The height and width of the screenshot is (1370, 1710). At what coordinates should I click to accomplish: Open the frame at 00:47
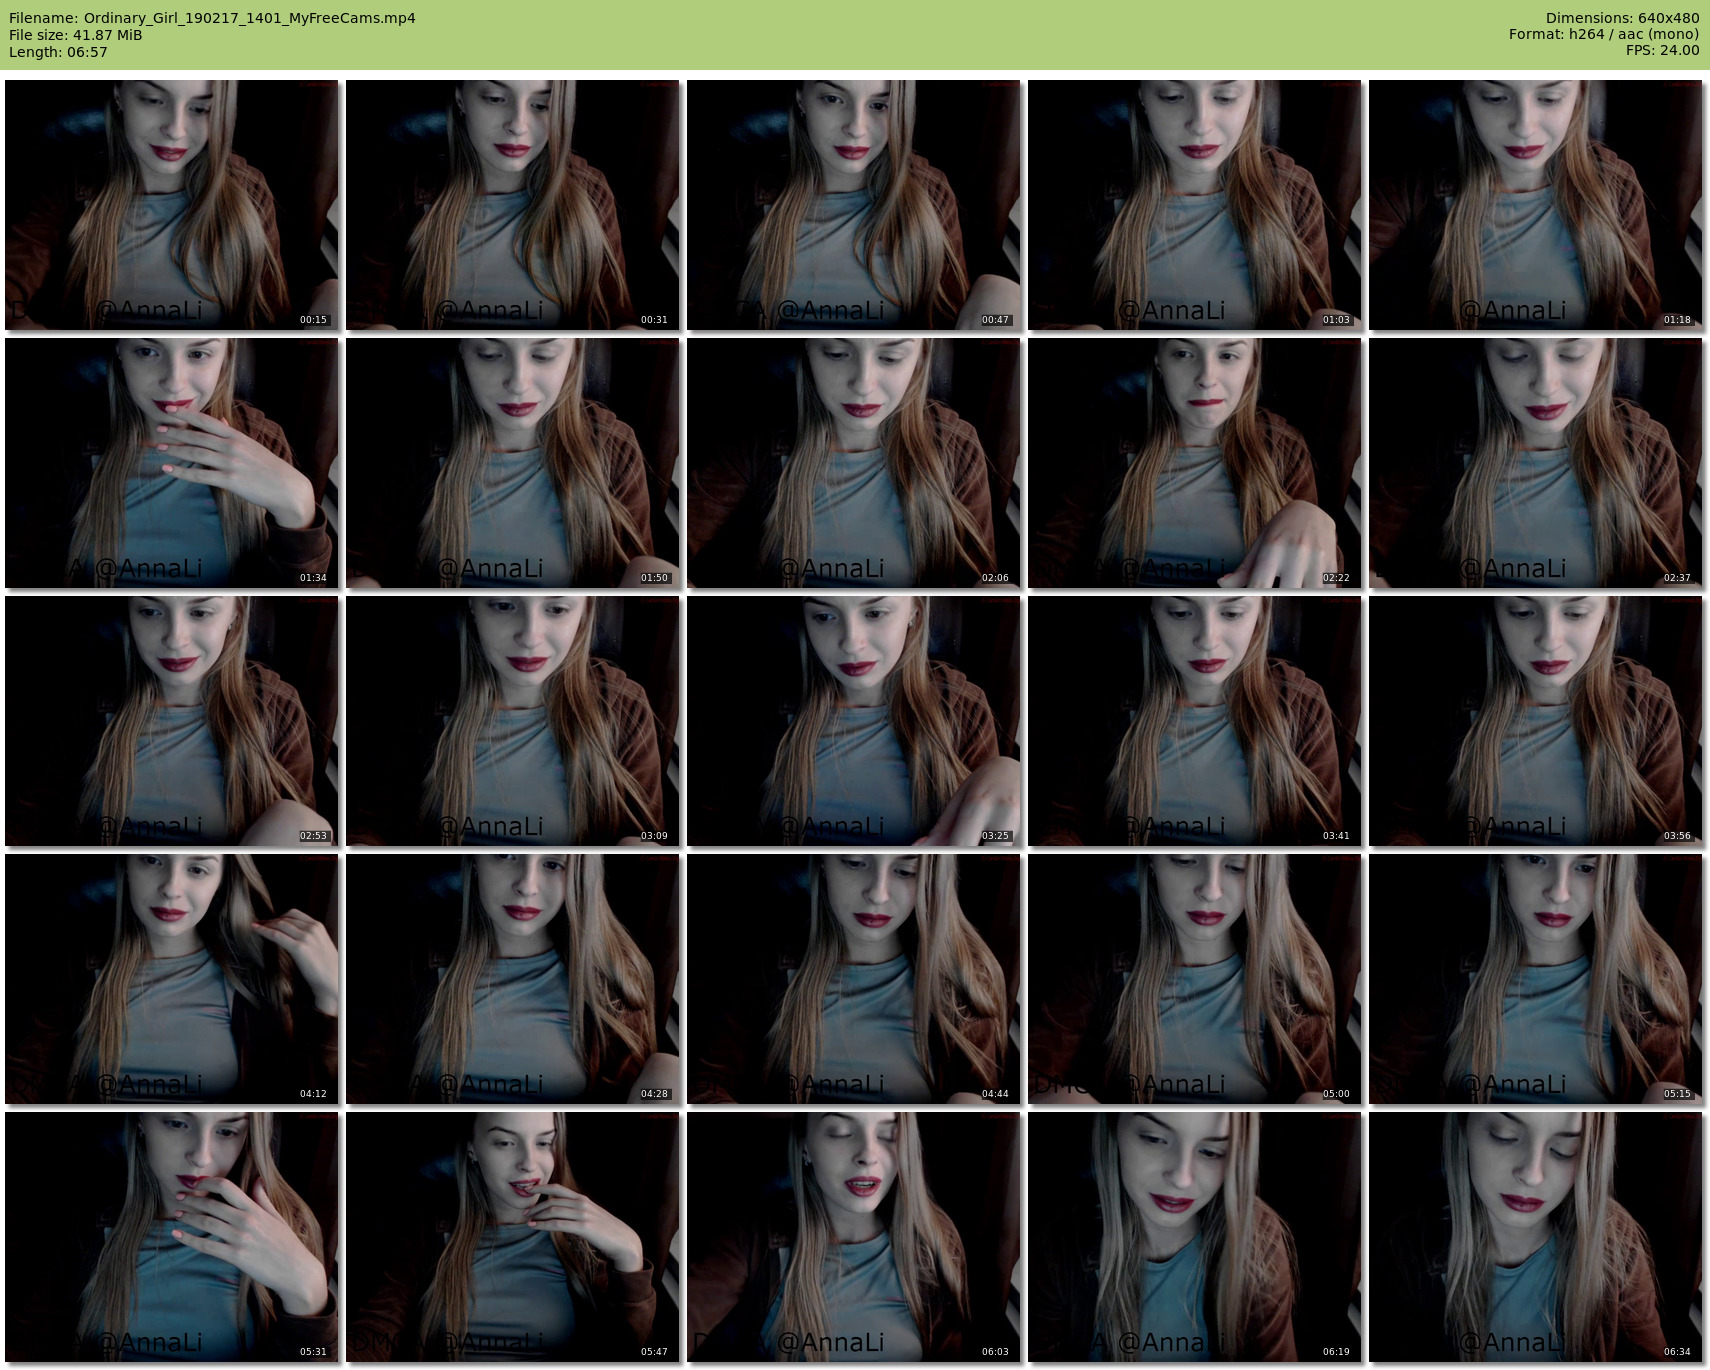click(853, 205)
